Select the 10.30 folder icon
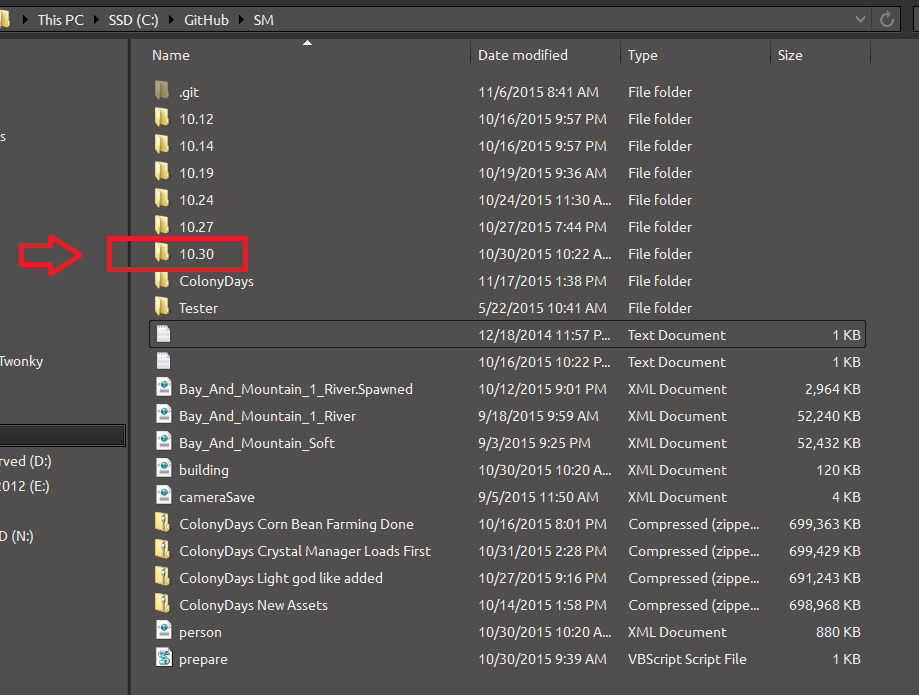This screenshot has height=695, width=919. coord(162,253)
